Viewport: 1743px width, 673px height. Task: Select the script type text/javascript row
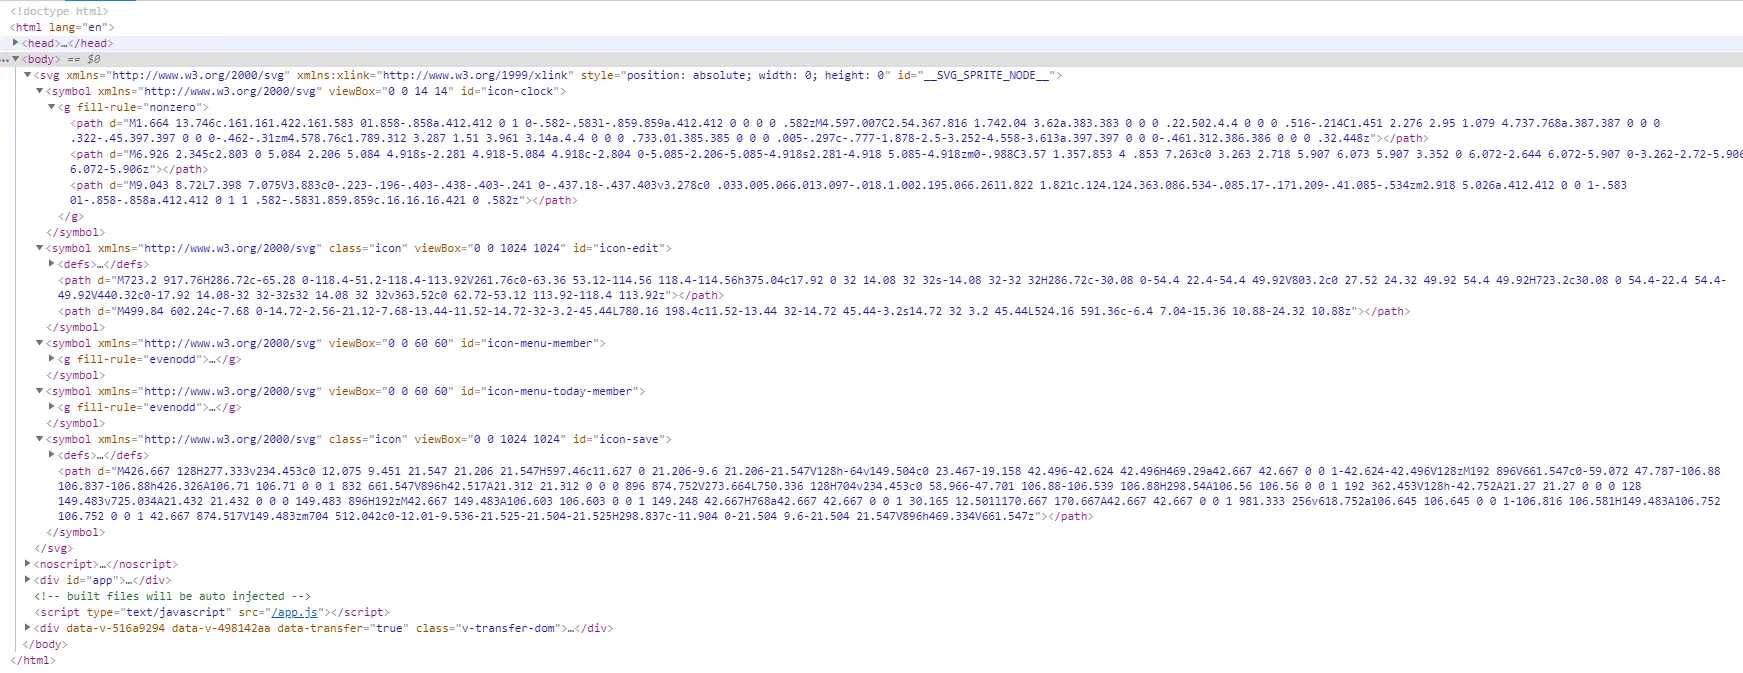tap(212, 612)
